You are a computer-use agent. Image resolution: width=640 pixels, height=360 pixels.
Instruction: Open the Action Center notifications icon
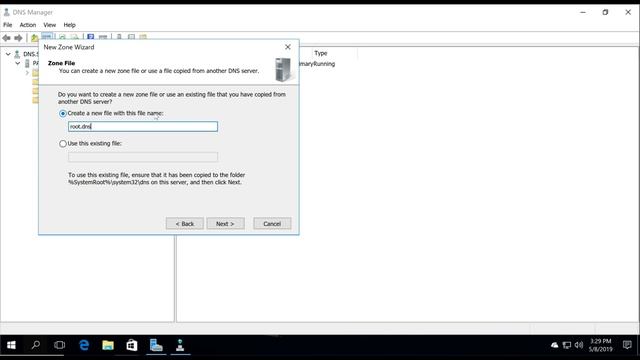pos(627,345)
